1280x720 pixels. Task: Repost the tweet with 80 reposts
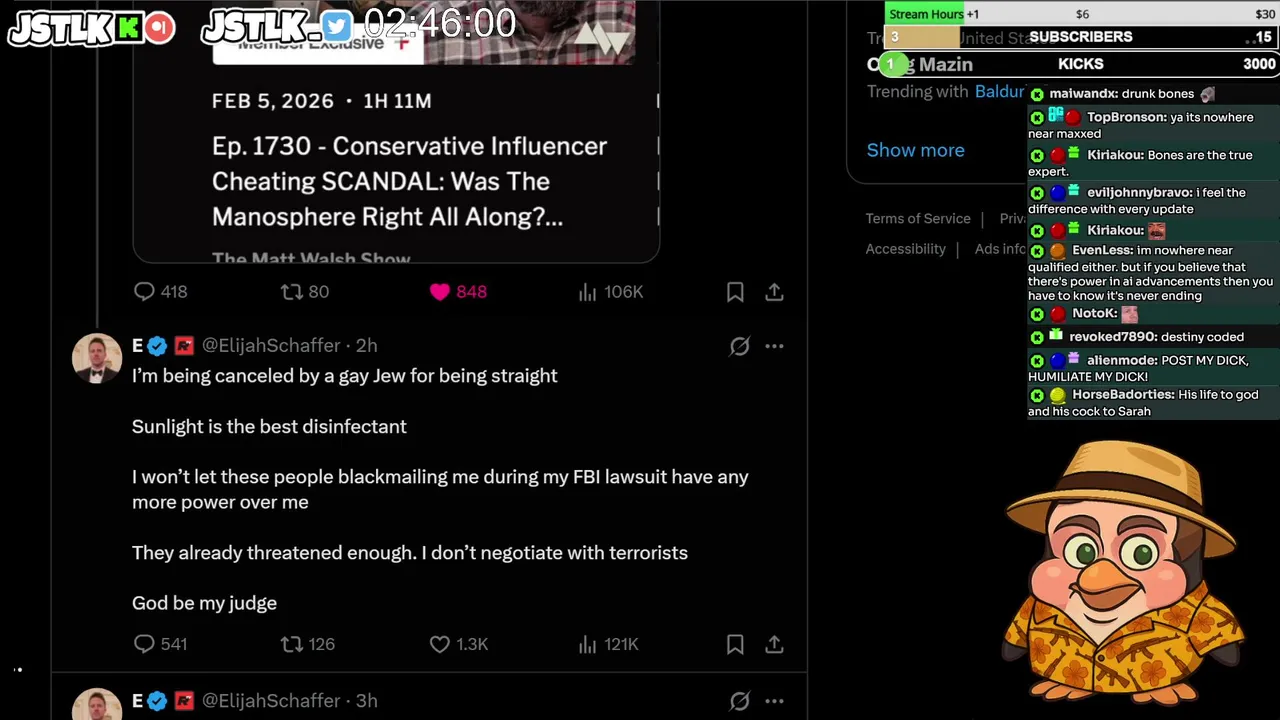tap(292, 292)
